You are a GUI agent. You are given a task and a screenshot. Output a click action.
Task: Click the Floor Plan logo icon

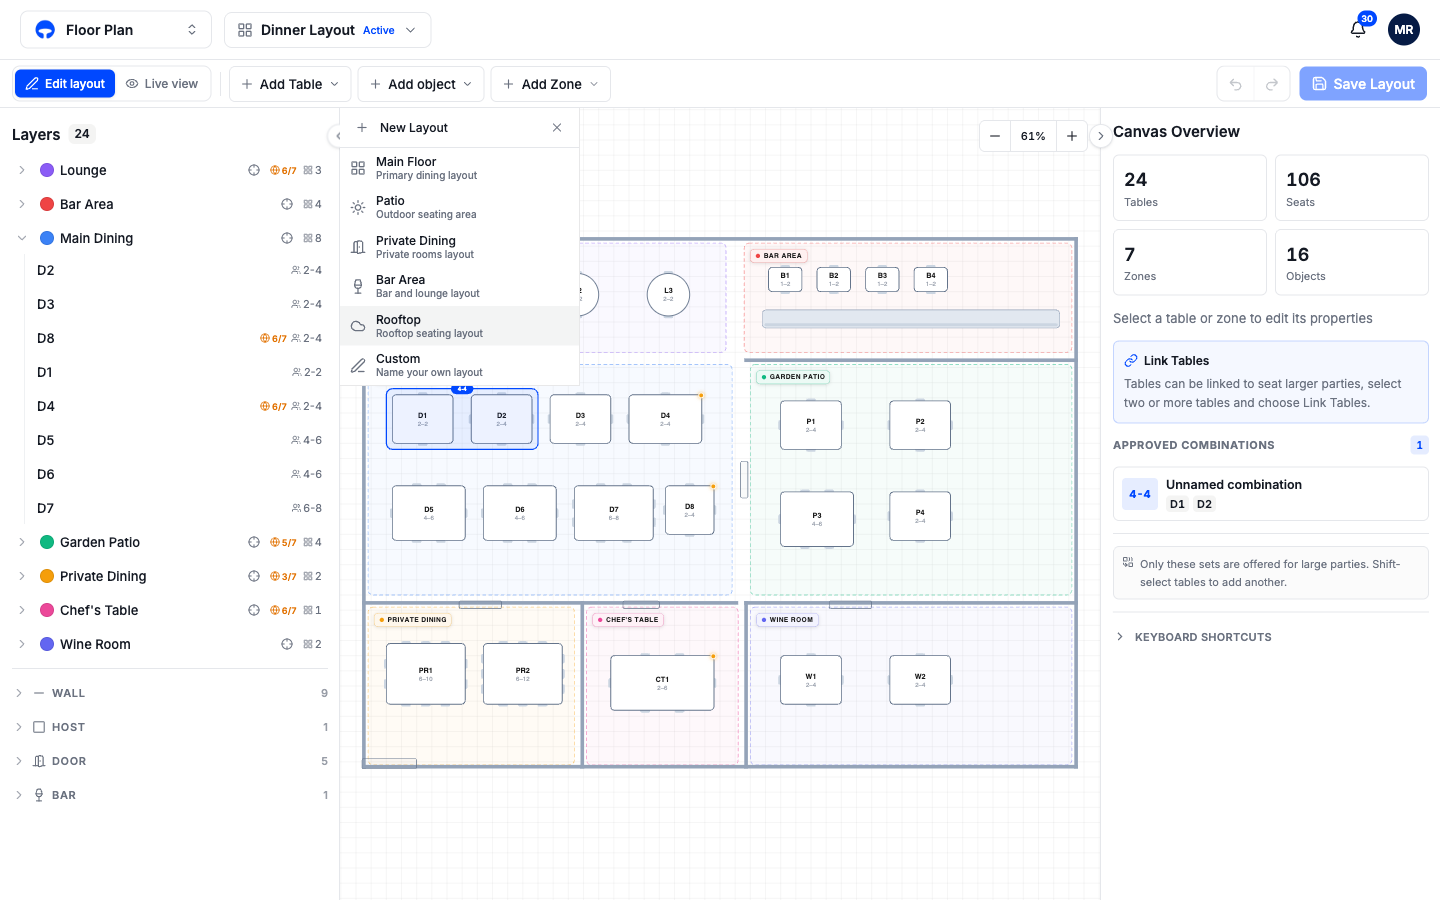pyautogui.click(x=45, y=30)
